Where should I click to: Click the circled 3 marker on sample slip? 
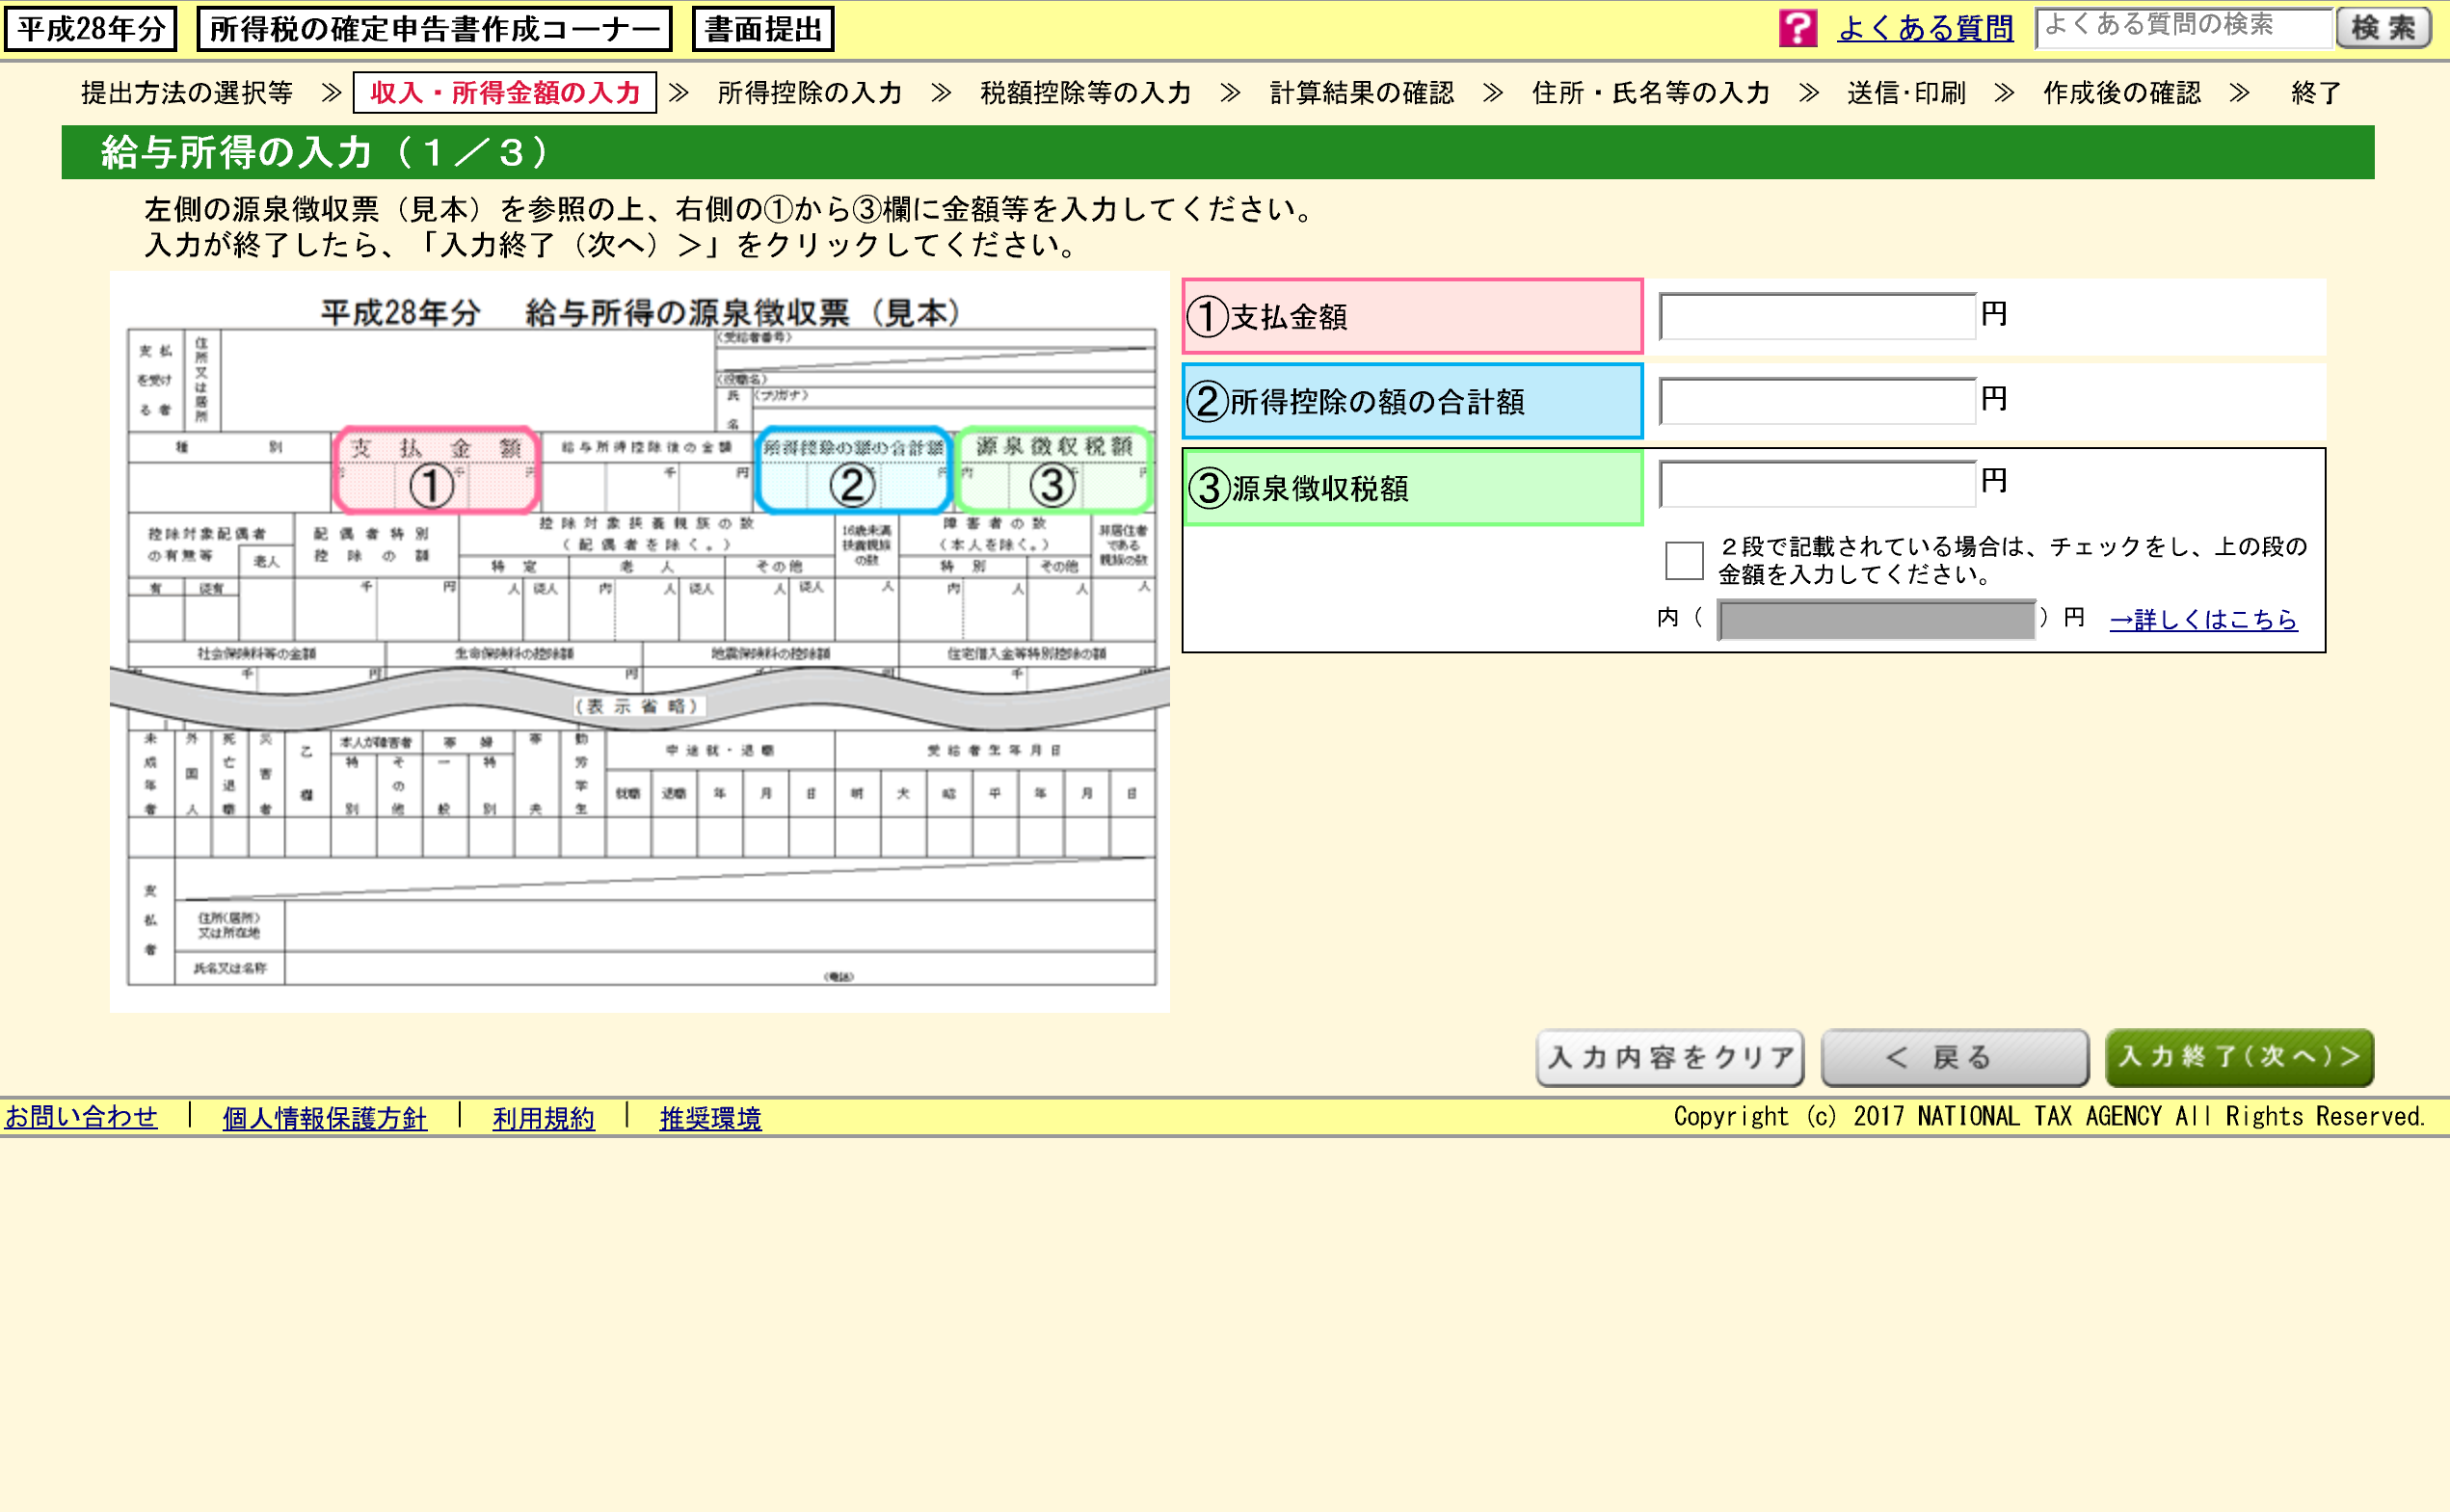coord(1052,486)
